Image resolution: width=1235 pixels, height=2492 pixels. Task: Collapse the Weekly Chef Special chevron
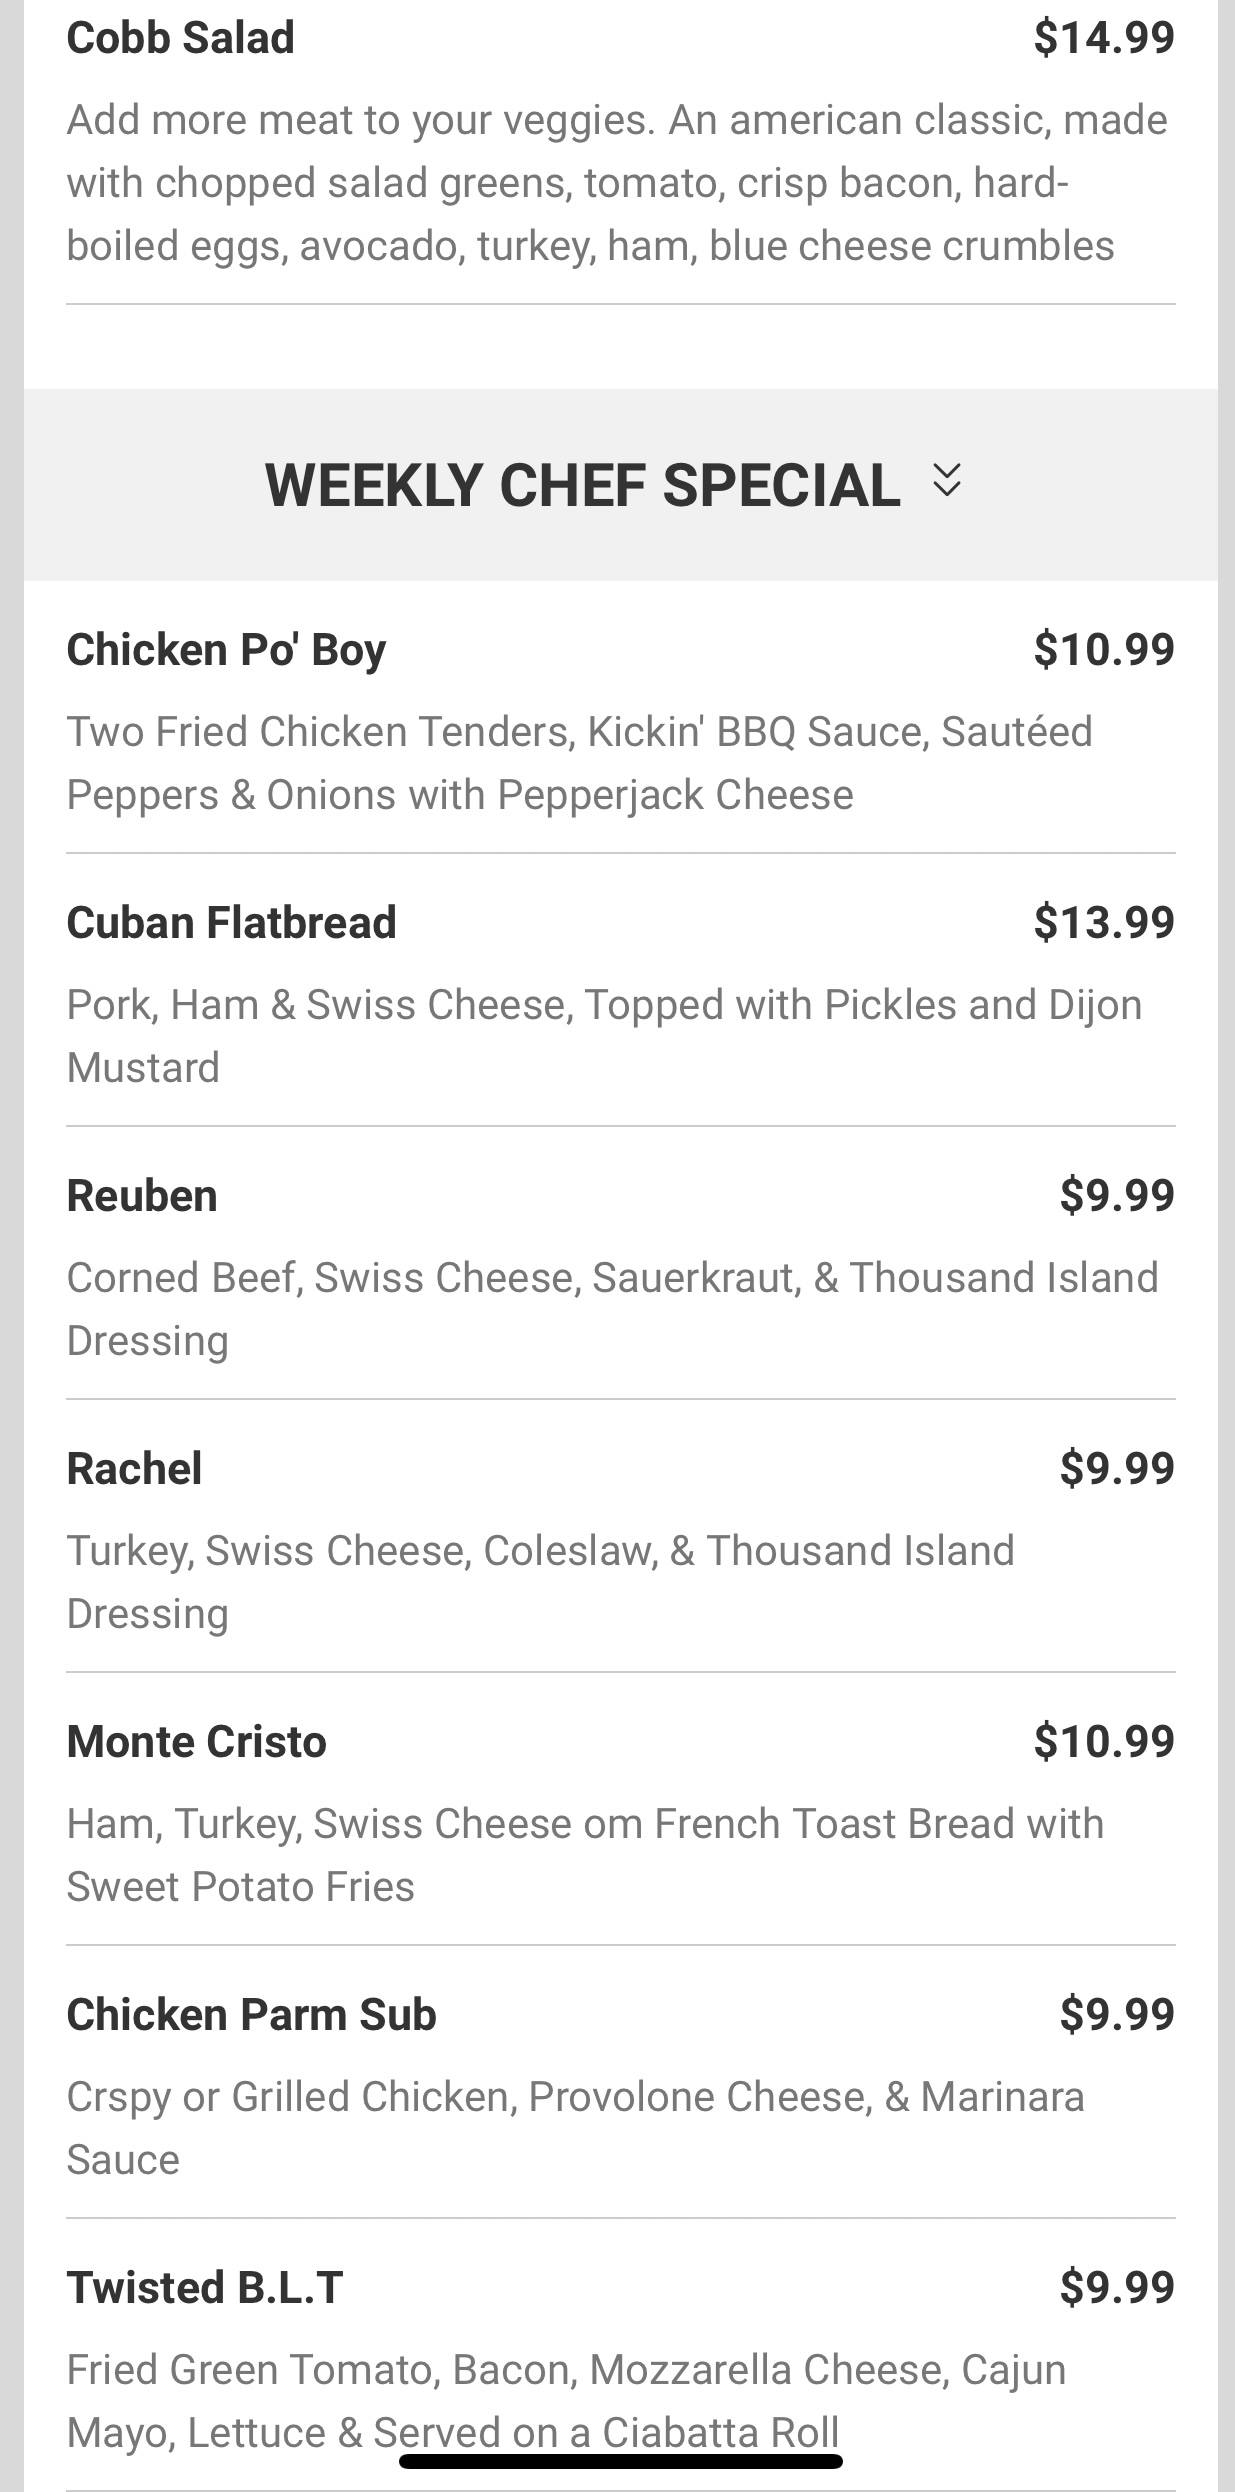point(947,481)
